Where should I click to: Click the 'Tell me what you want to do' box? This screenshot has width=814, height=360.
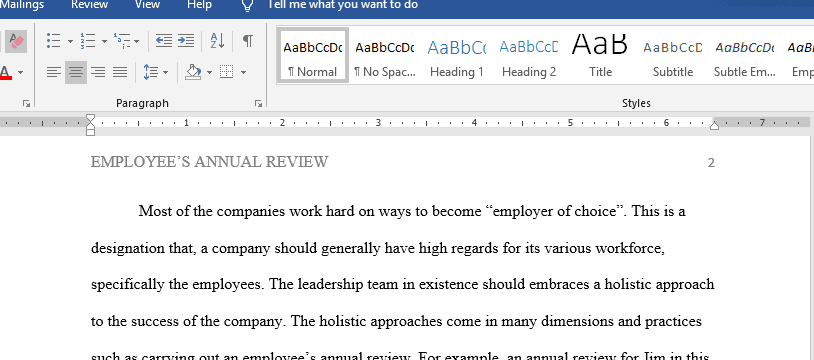point(343,5)
